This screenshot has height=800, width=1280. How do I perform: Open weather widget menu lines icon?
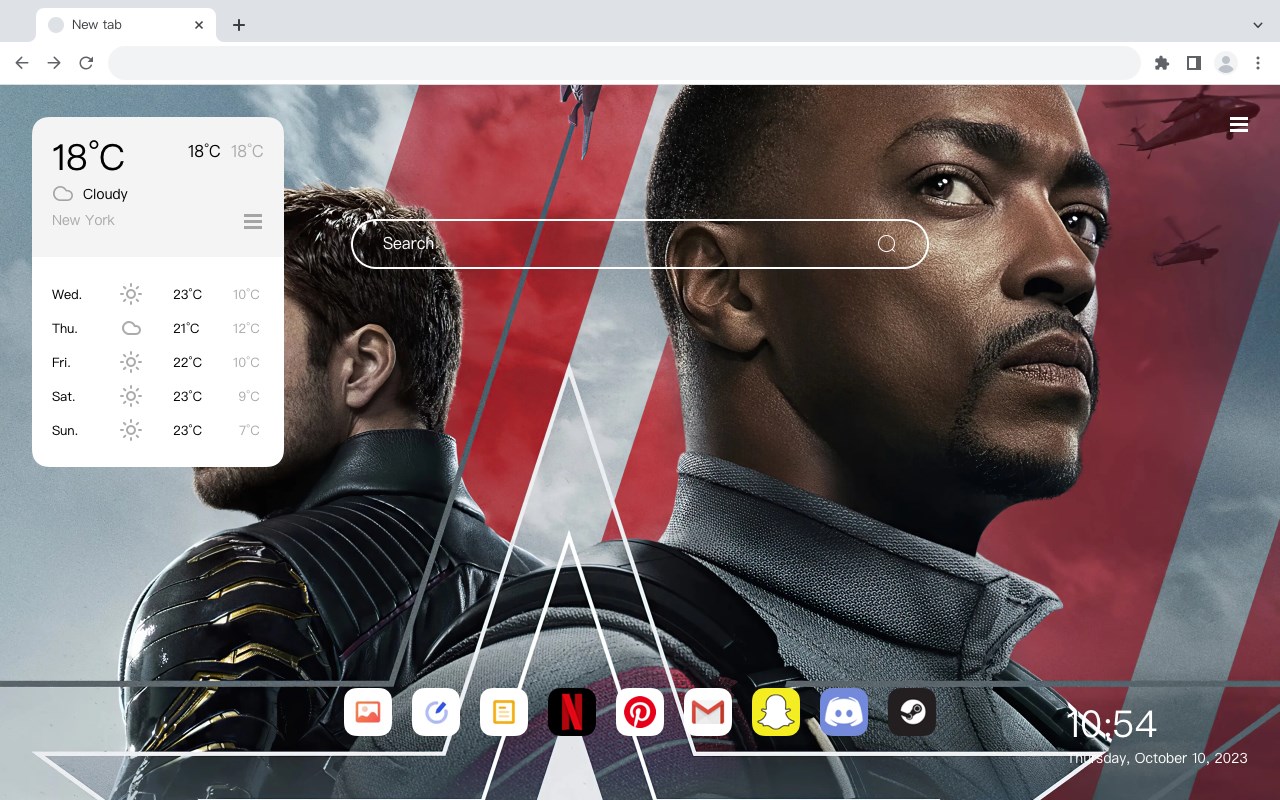[x=253, y=221]
